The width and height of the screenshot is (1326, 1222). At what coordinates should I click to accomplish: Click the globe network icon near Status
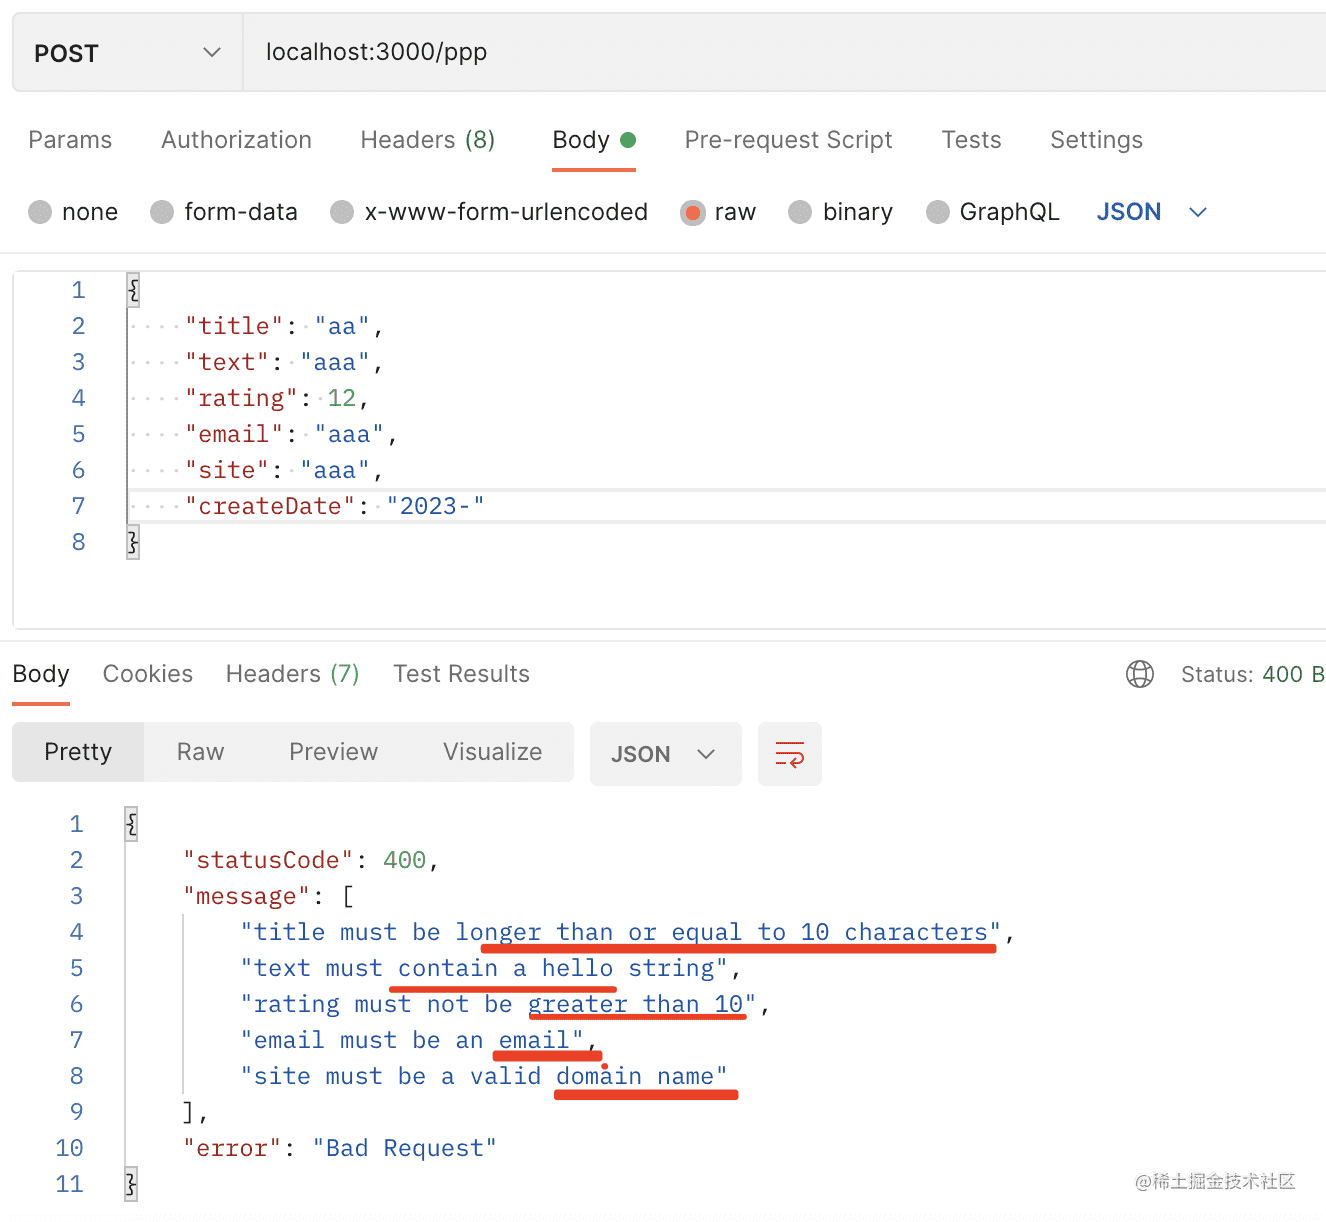tap(1139, 674)
